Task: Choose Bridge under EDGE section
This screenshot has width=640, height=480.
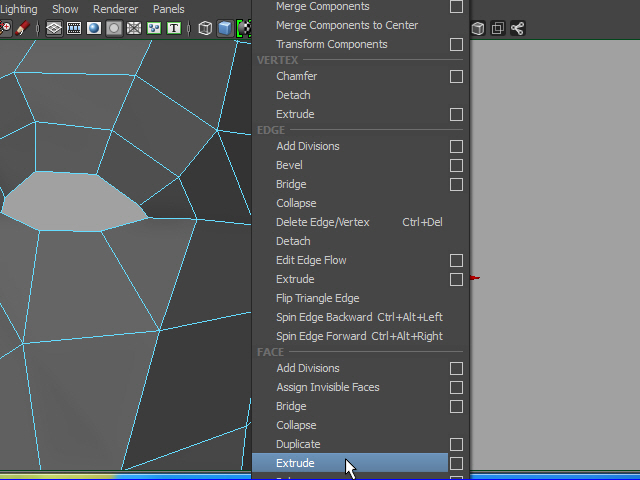Action: click(x=349, y=184)
